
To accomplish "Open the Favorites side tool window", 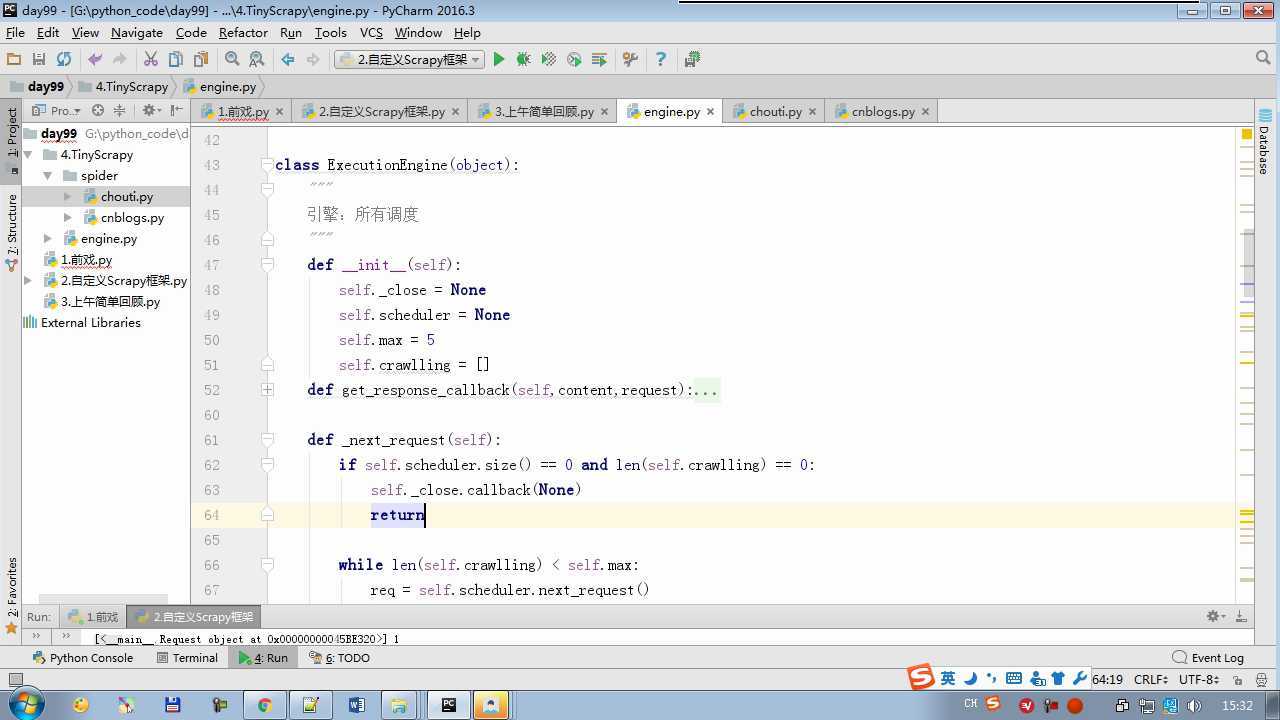I will click(12, 596).
